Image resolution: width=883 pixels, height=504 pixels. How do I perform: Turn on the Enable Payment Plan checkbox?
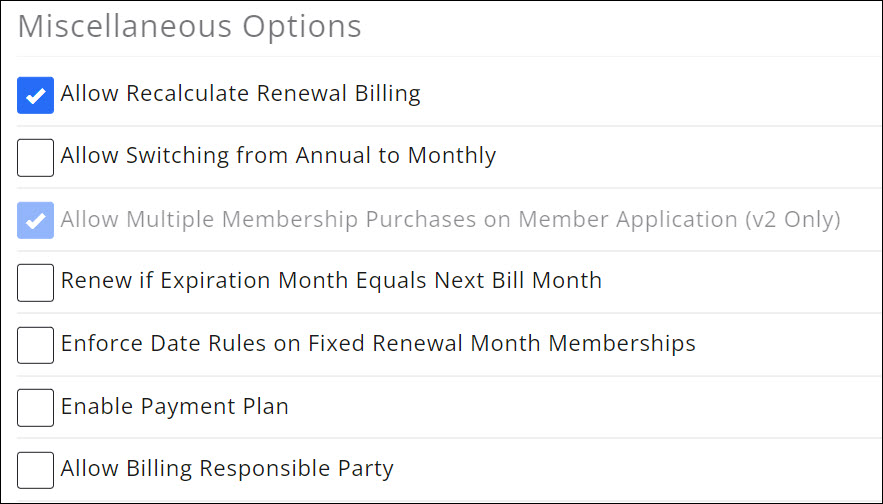(36, 407)
